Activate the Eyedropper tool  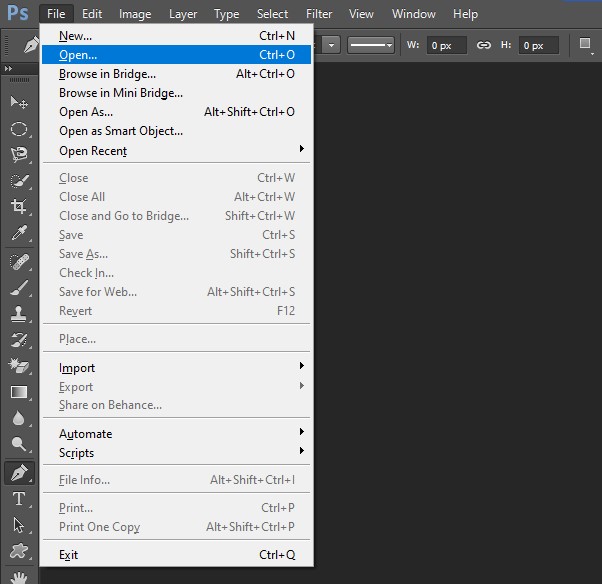18,234
